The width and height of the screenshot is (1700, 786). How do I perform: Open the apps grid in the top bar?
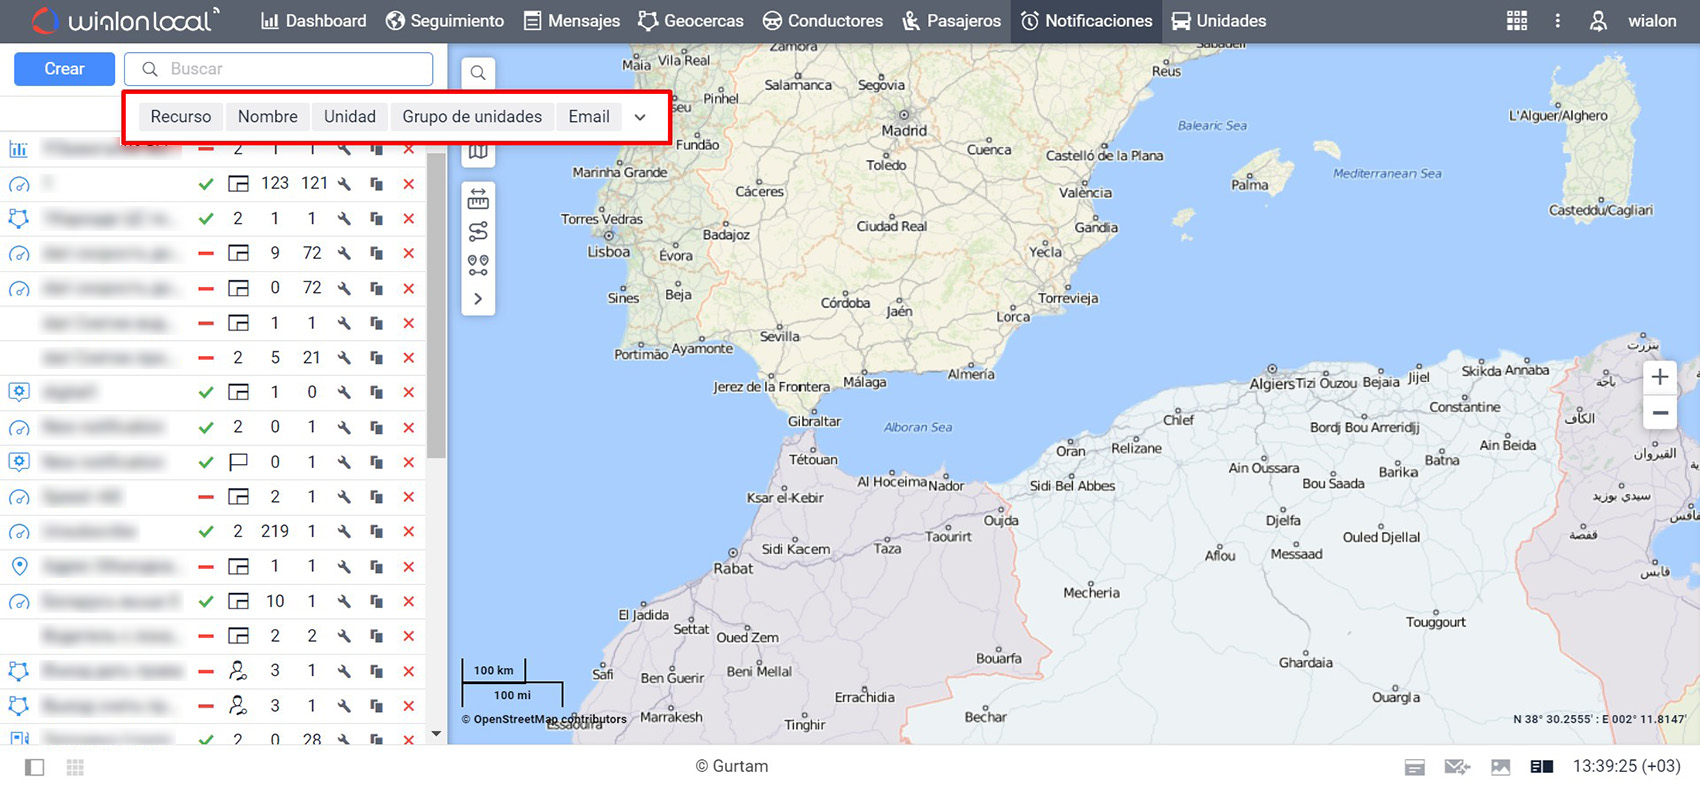[x=1516, y=21]
